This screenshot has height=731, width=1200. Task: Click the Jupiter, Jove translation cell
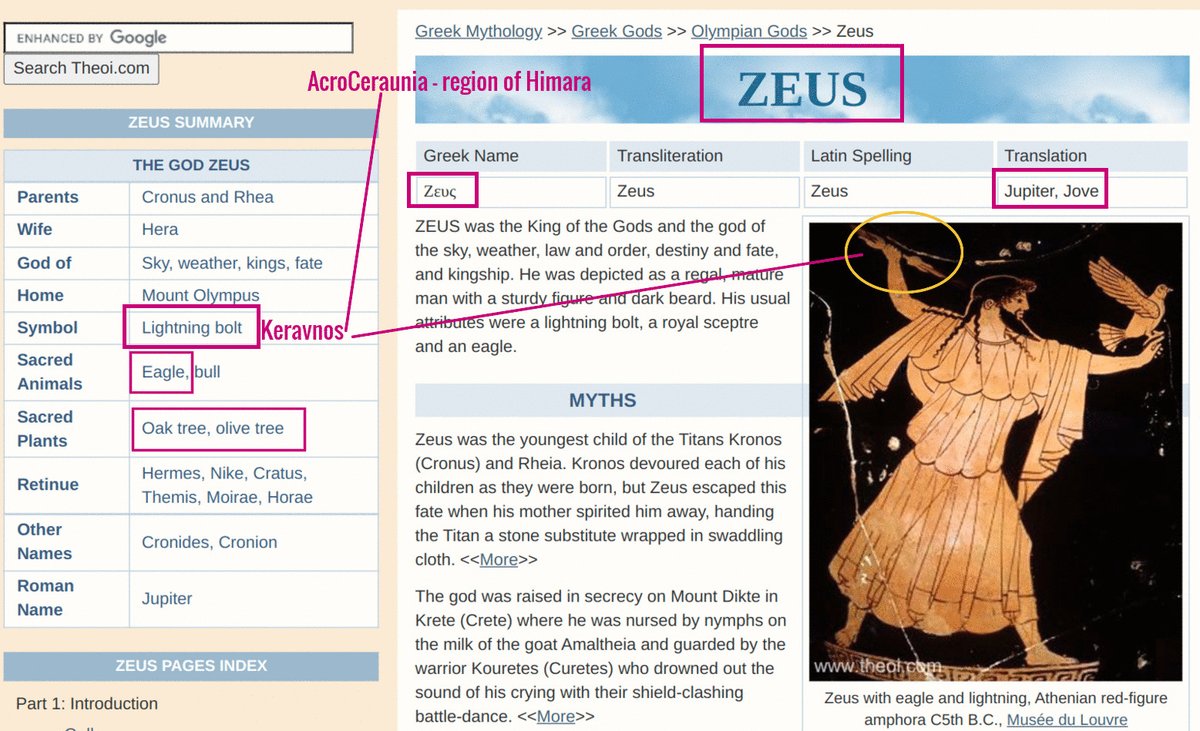1092,191
